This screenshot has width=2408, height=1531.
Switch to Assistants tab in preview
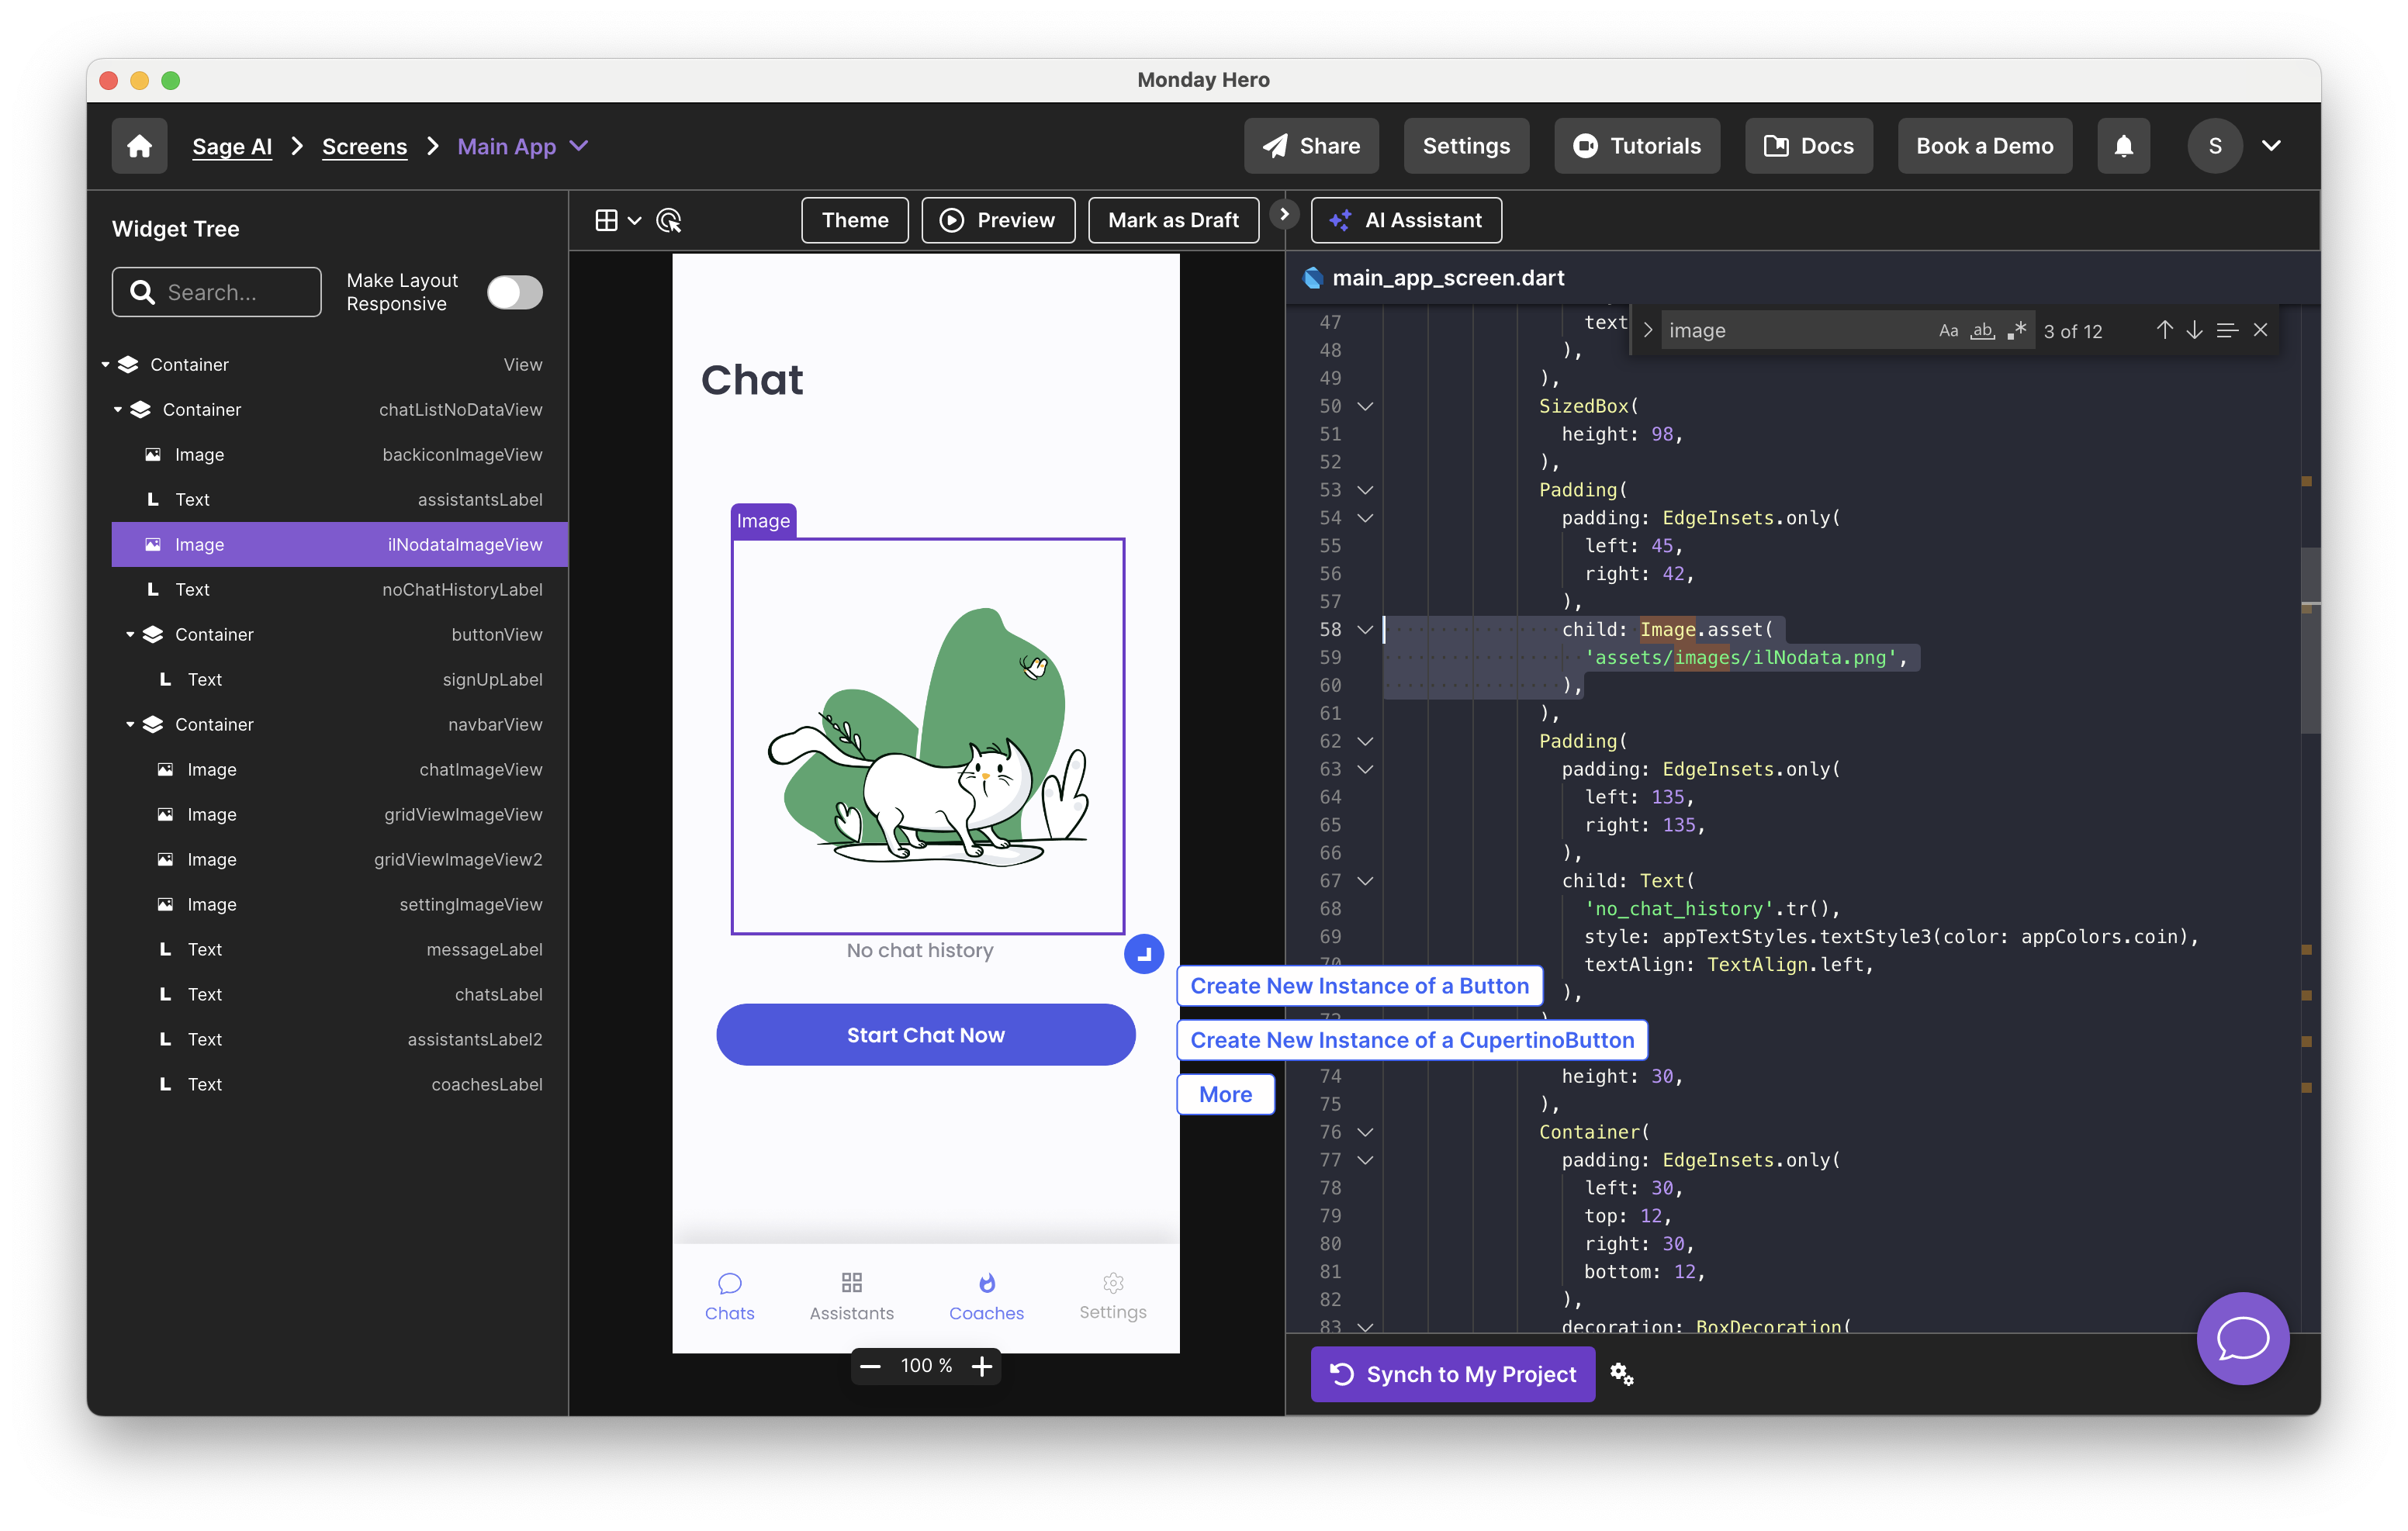coord(851,1296)
